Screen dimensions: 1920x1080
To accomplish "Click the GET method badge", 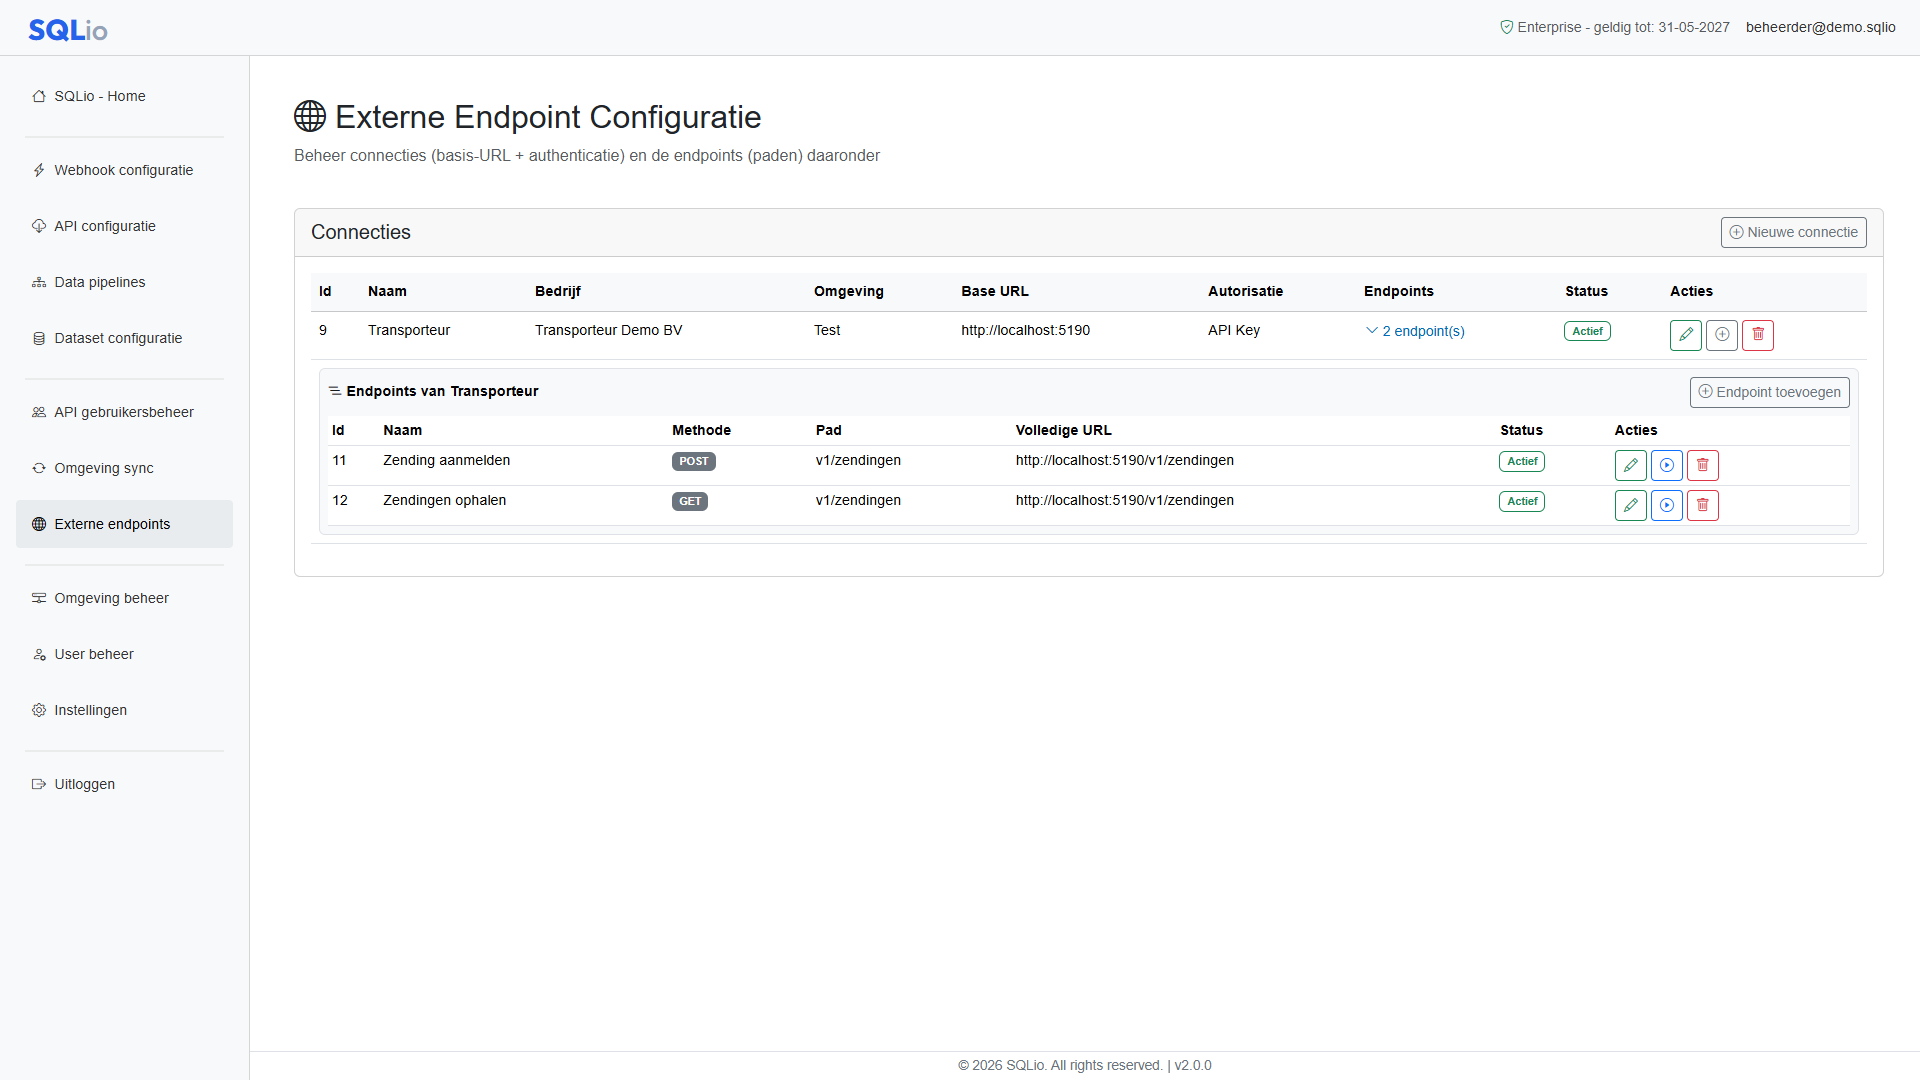I will coord(690,501).
